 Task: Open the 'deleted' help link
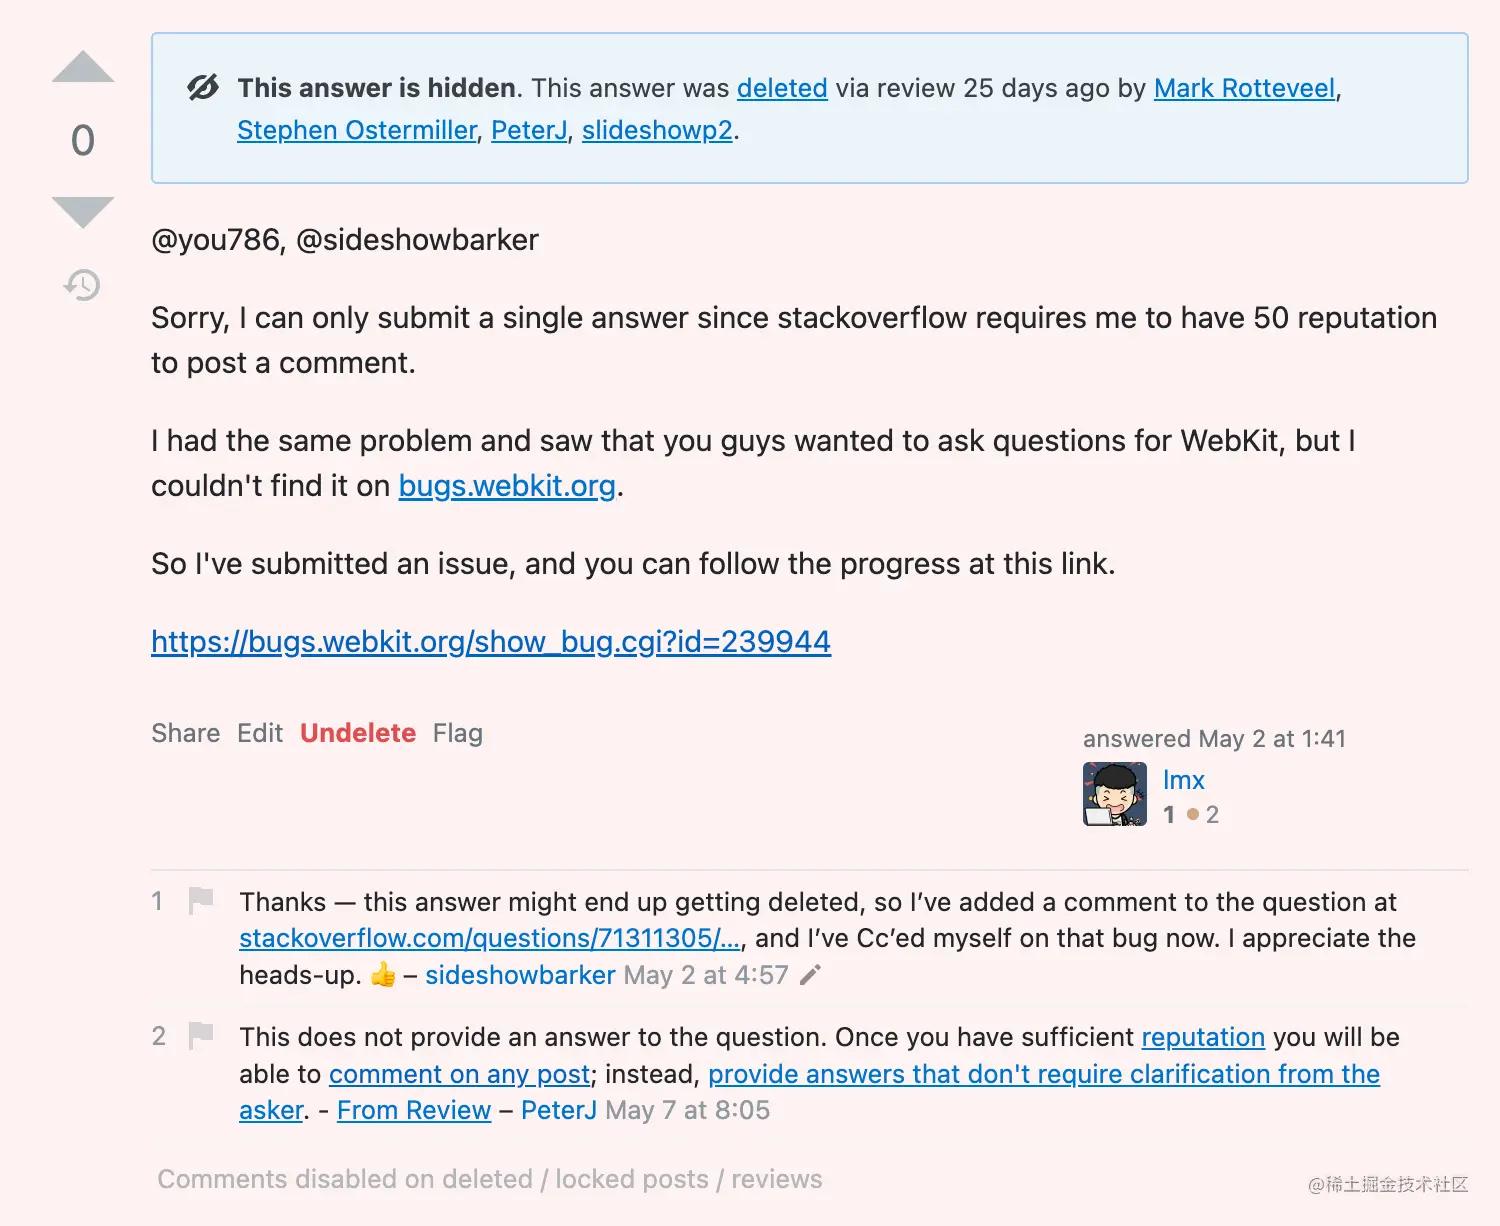point(782,88)
